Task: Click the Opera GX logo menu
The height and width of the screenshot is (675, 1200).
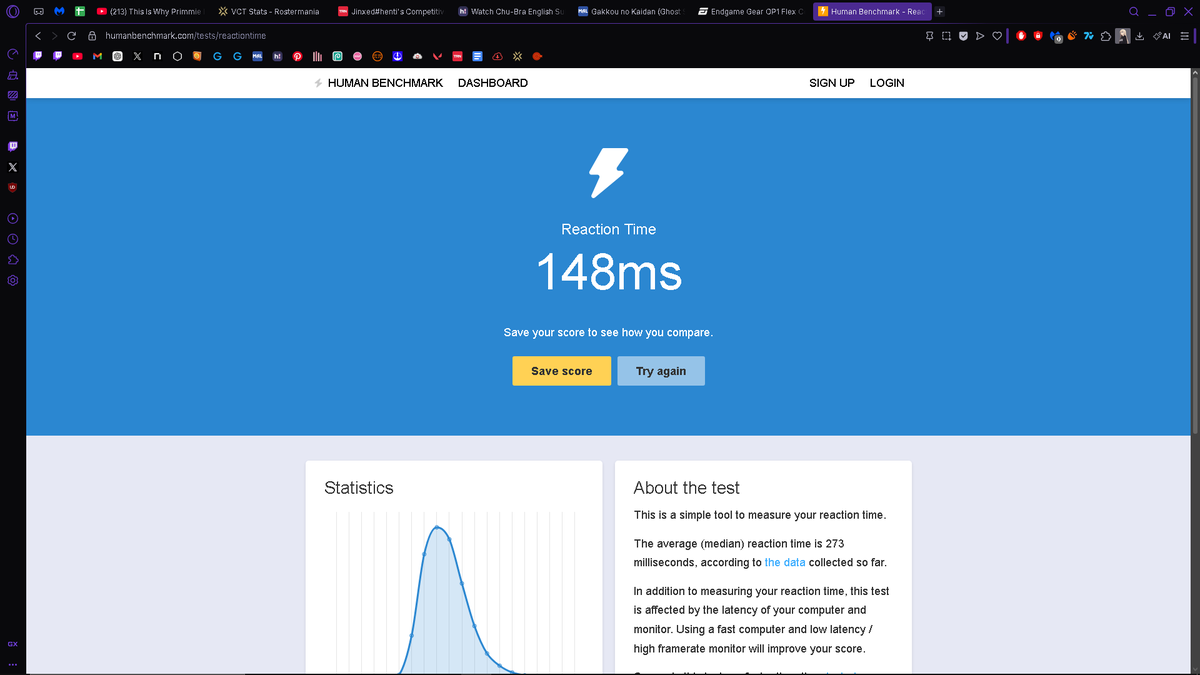Action: [12, 12]
